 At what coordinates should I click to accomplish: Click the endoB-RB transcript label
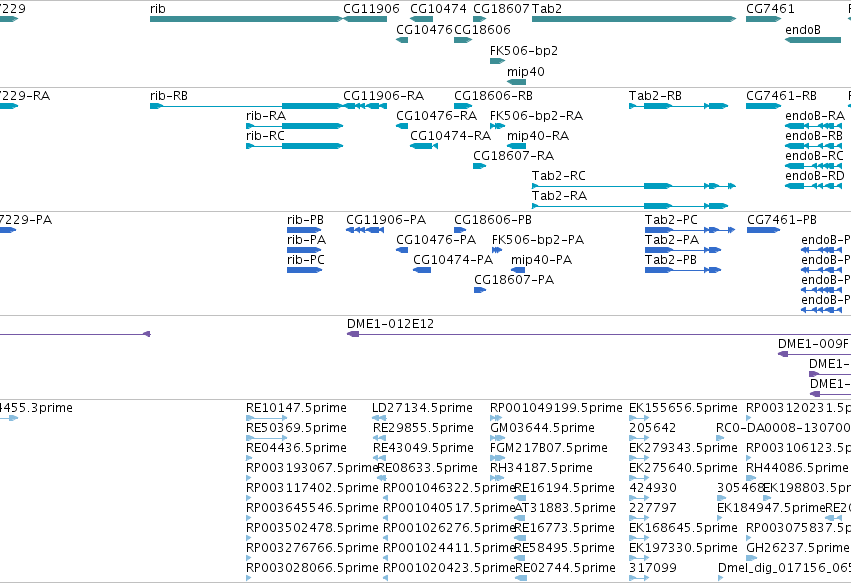[x=814, y=136]
